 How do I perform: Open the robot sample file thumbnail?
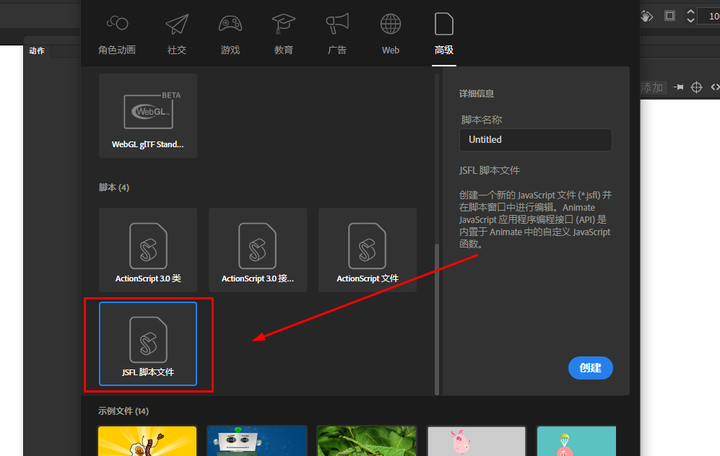click(257, 441)
